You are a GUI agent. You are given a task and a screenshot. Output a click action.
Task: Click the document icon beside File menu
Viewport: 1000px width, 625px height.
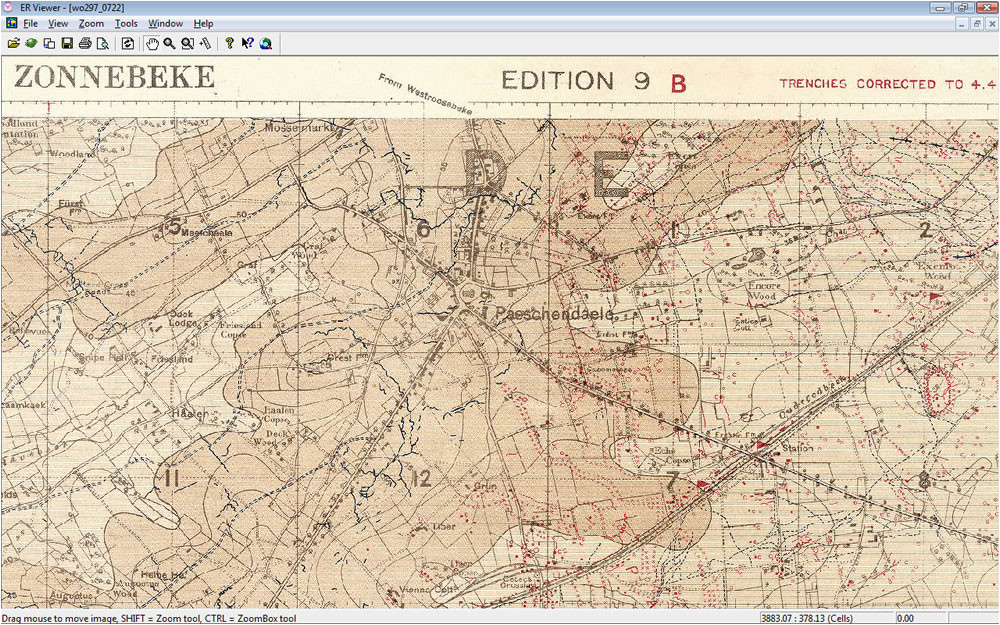click(x=11, y=23)
